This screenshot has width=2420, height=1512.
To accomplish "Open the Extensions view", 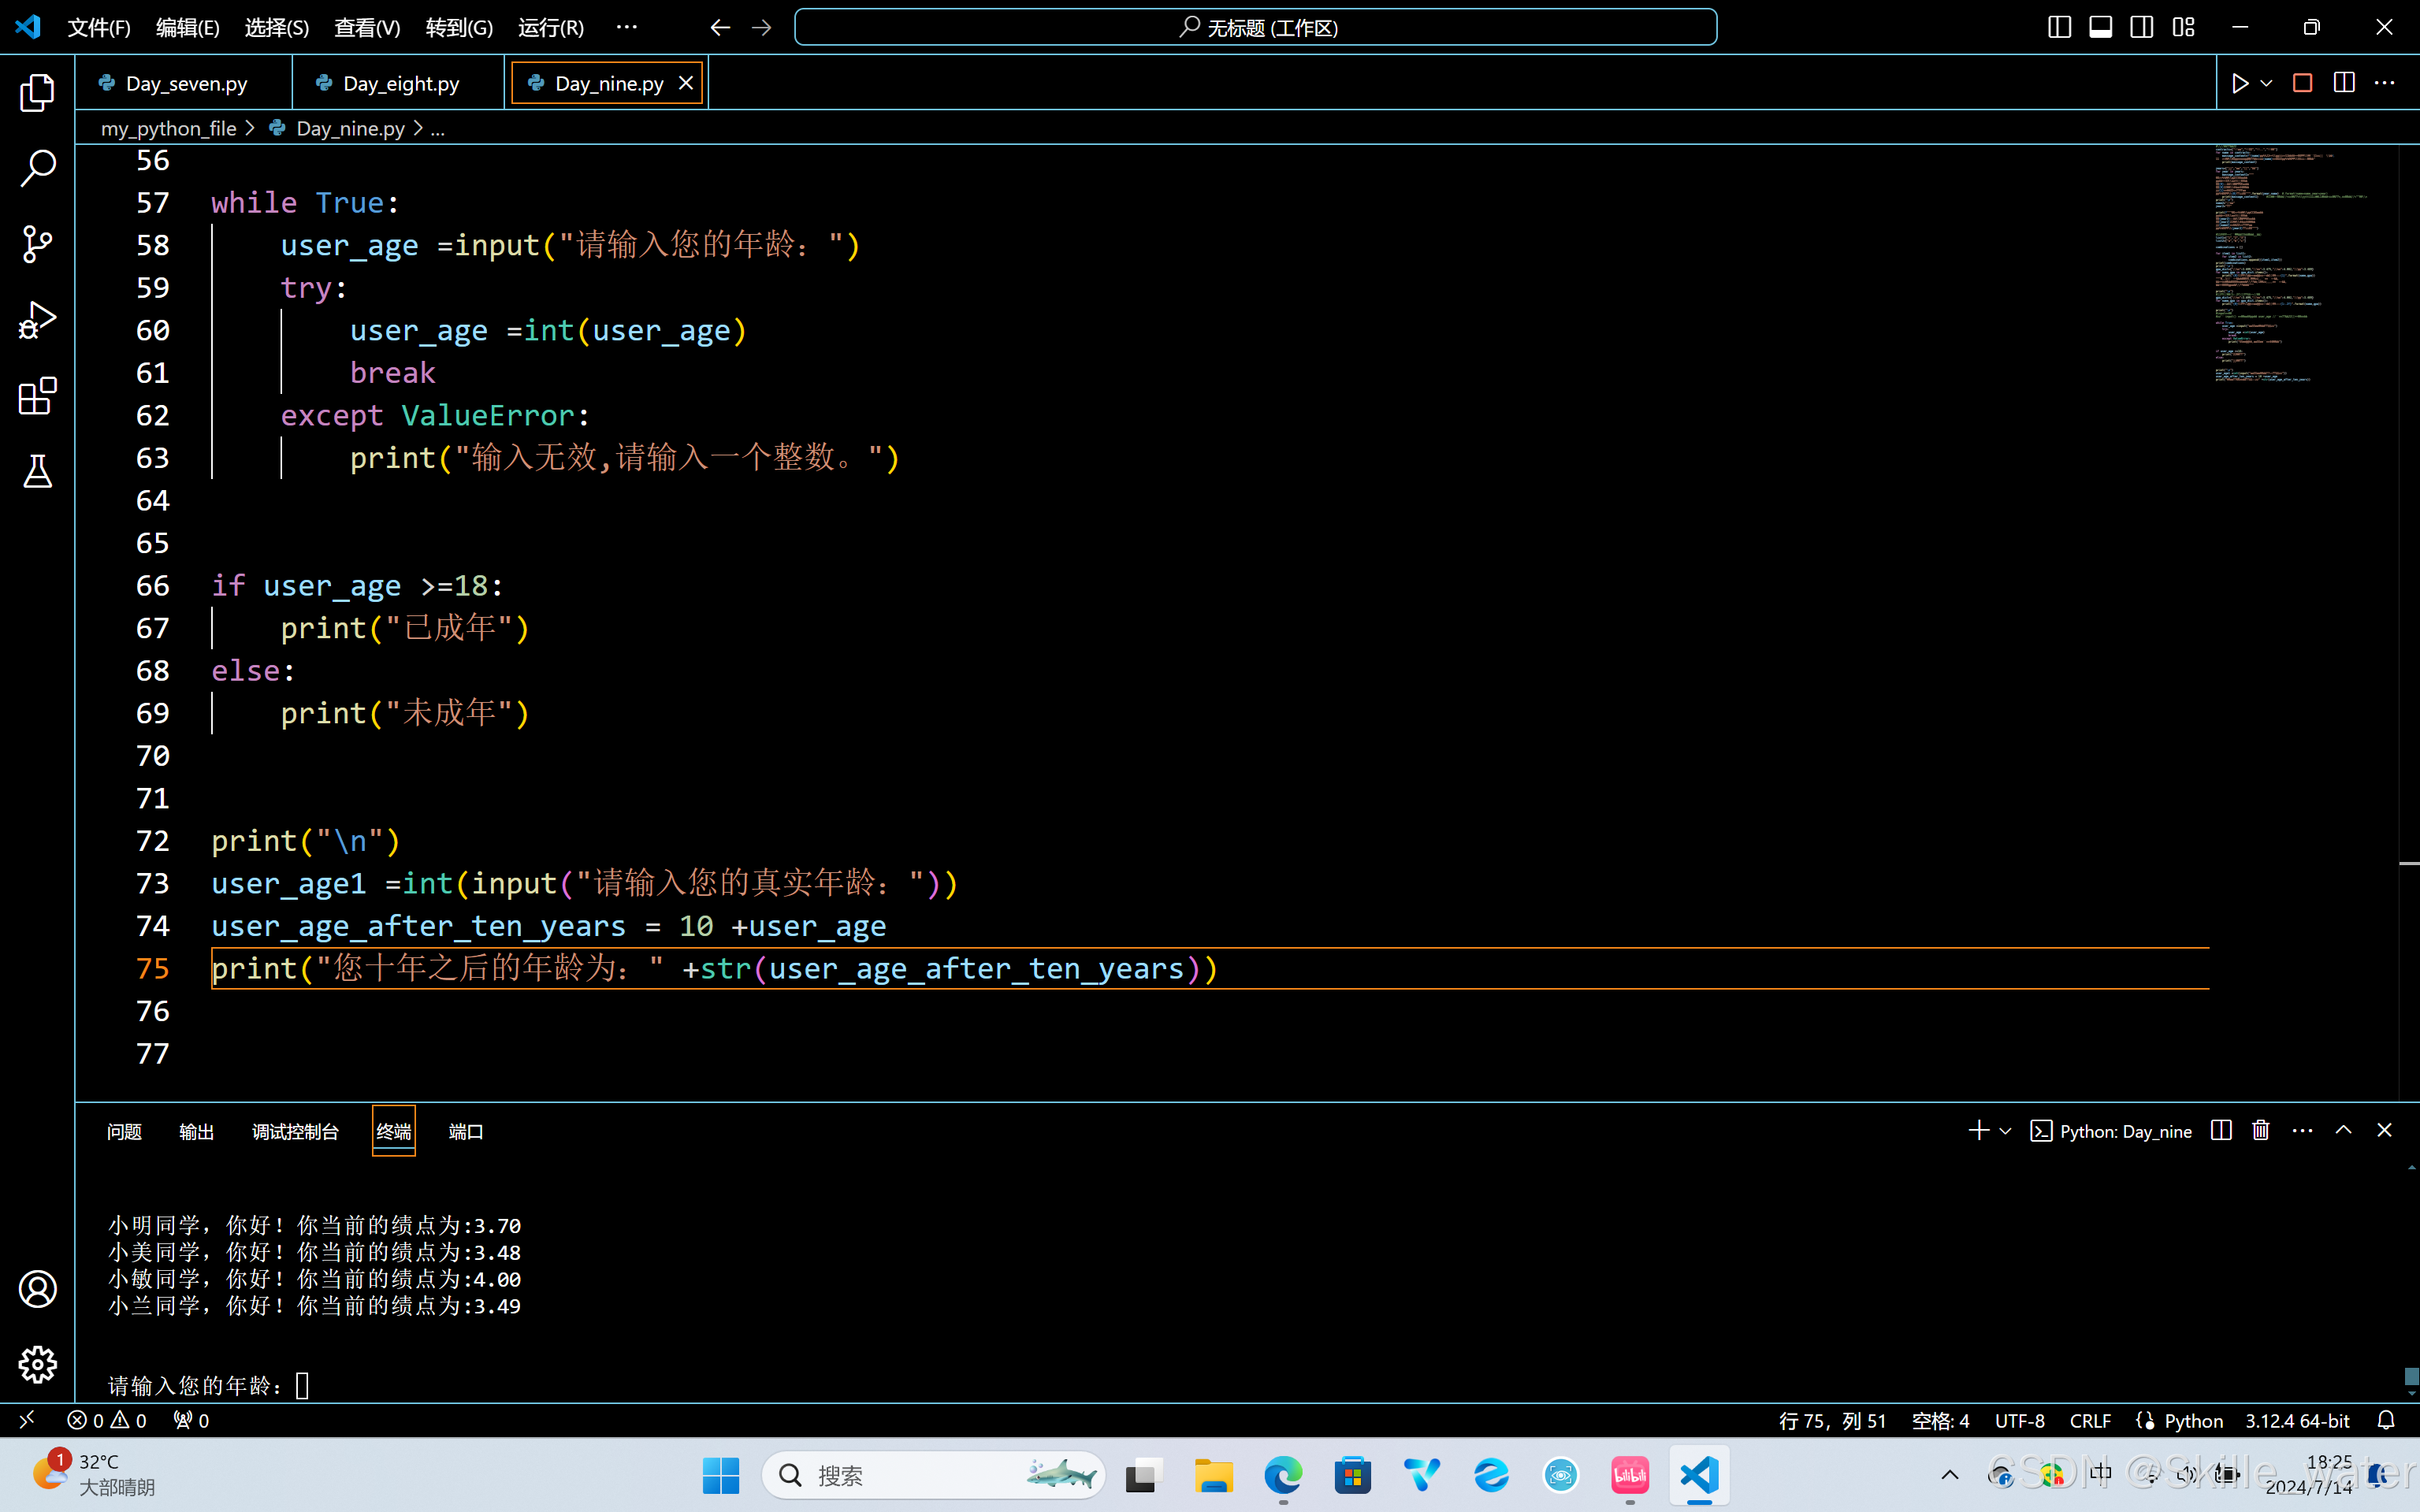I will (37, 396).
